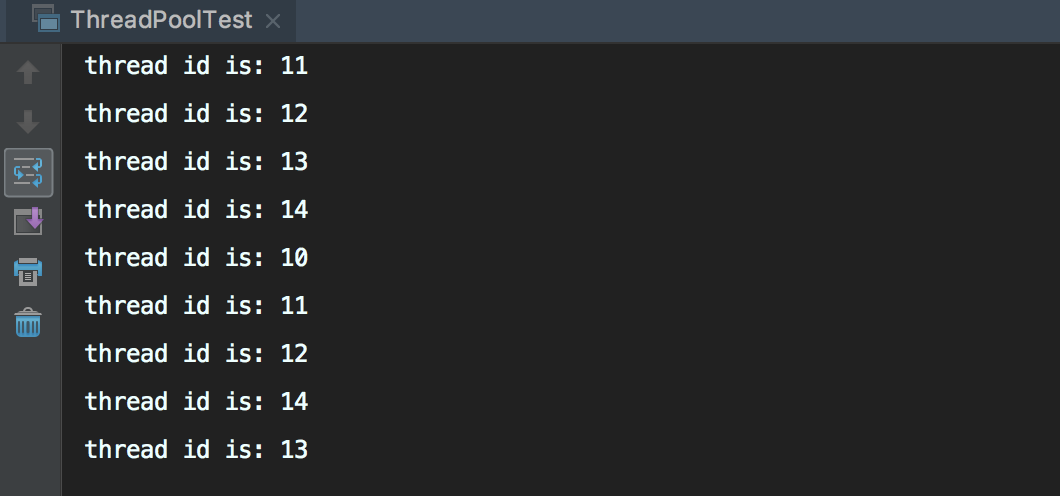
Task: Click empty tab bar area right of ThreadPoolTest
Action: tap(676, 20)
